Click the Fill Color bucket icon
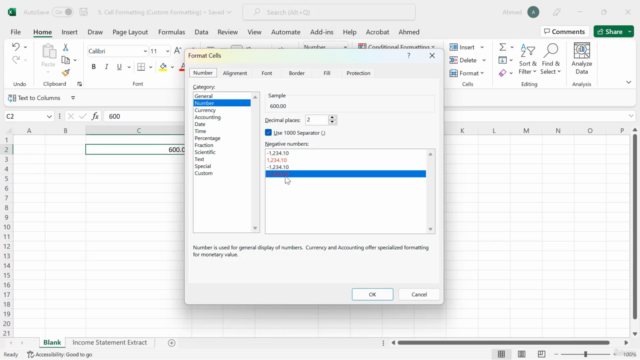 [x=163, y=67]
